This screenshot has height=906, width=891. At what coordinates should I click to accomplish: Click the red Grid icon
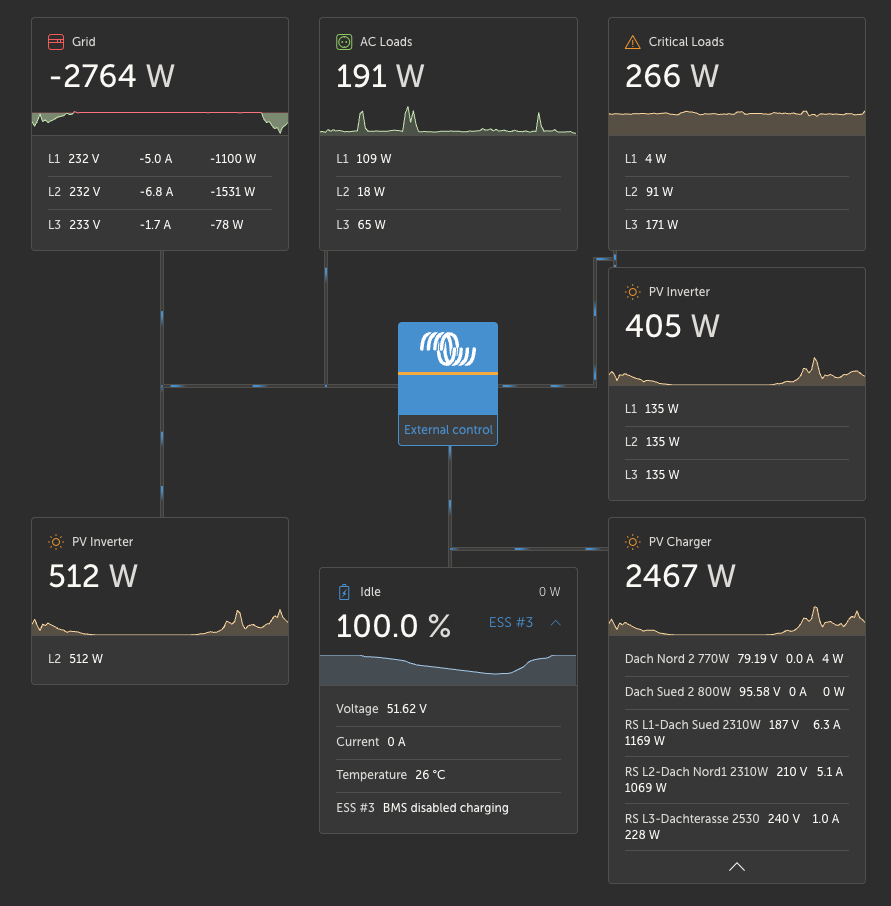[x=56, y=42]
